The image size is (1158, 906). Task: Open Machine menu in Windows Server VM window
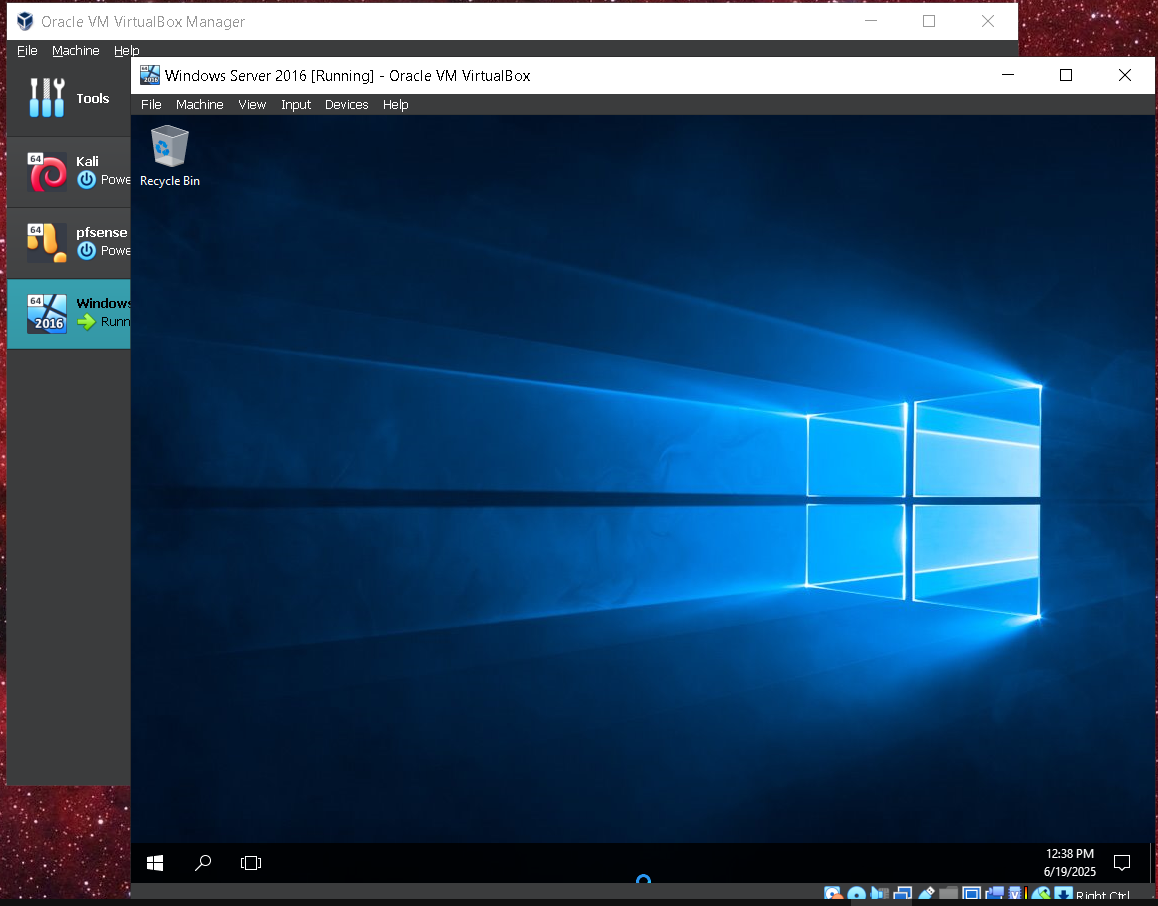(199, 105)
